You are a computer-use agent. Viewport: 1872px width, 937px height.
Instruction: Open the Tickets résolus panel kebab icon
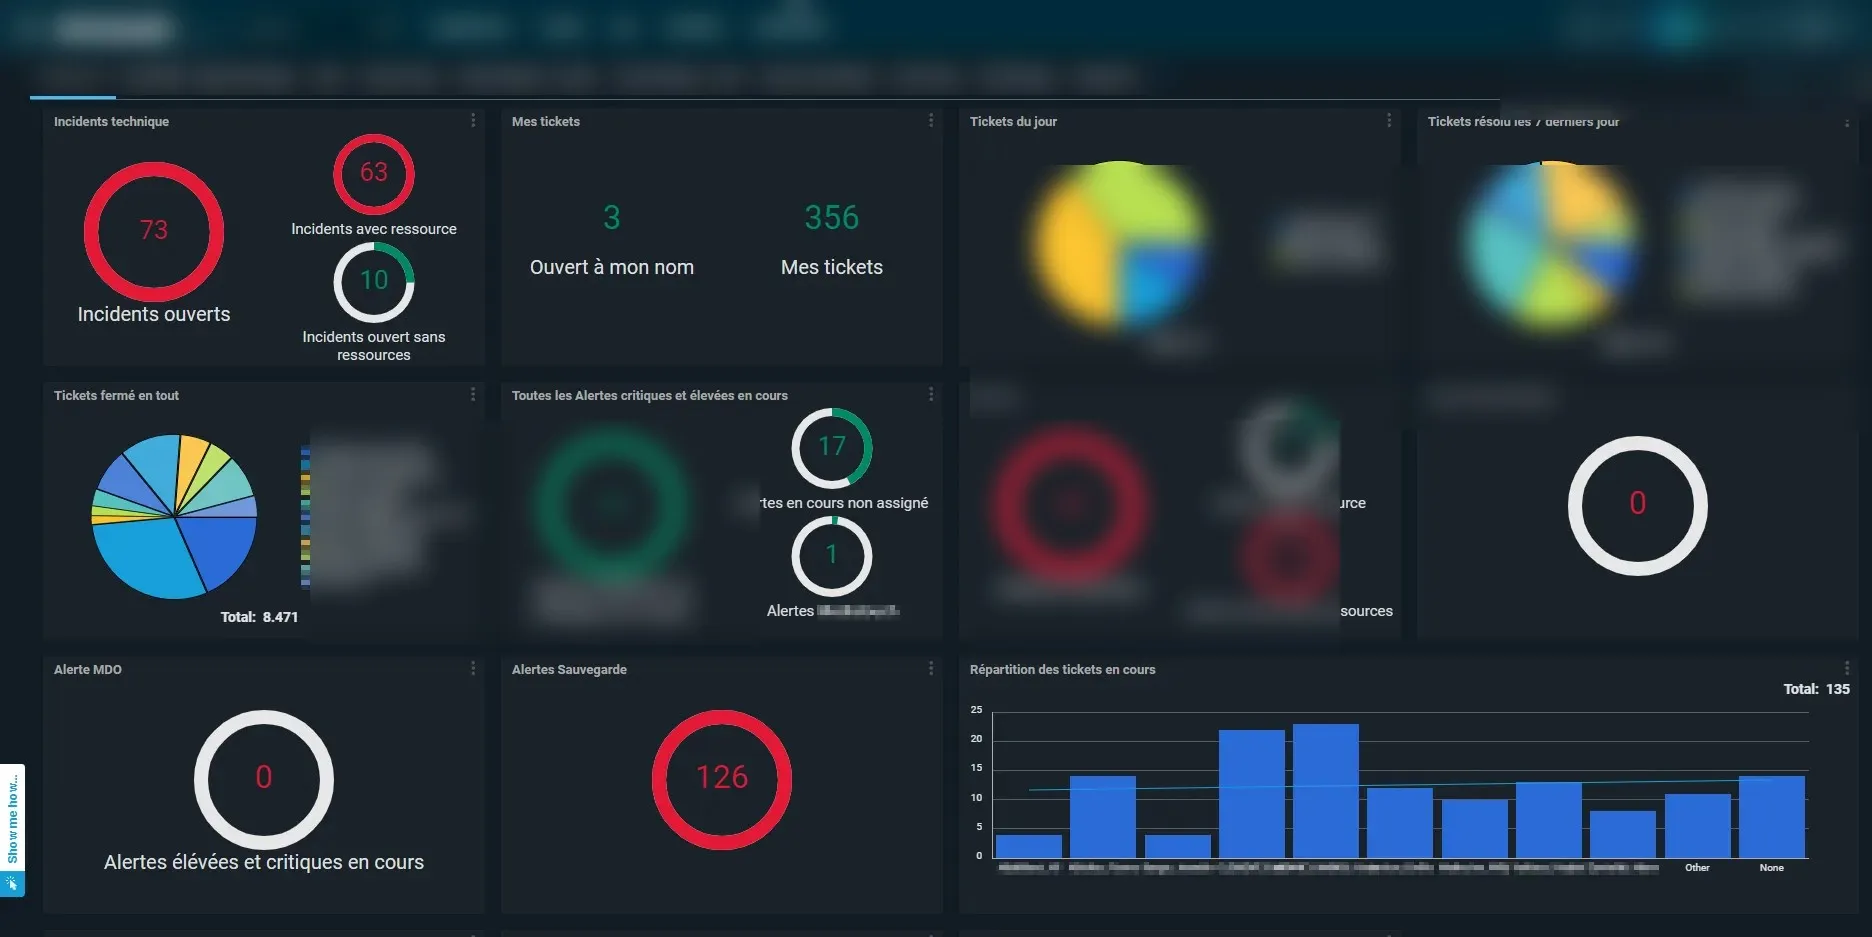1846,124
